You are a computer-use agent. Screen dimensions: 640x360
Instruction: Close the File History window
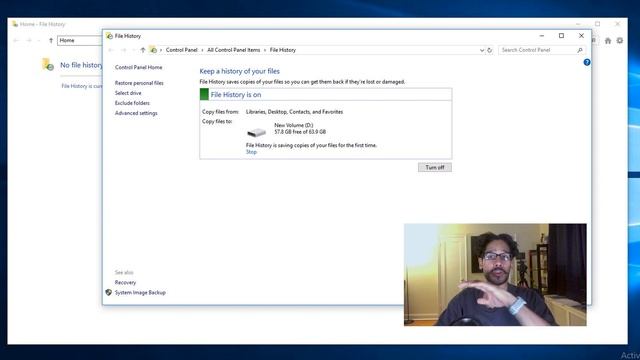tap(581, 36)
